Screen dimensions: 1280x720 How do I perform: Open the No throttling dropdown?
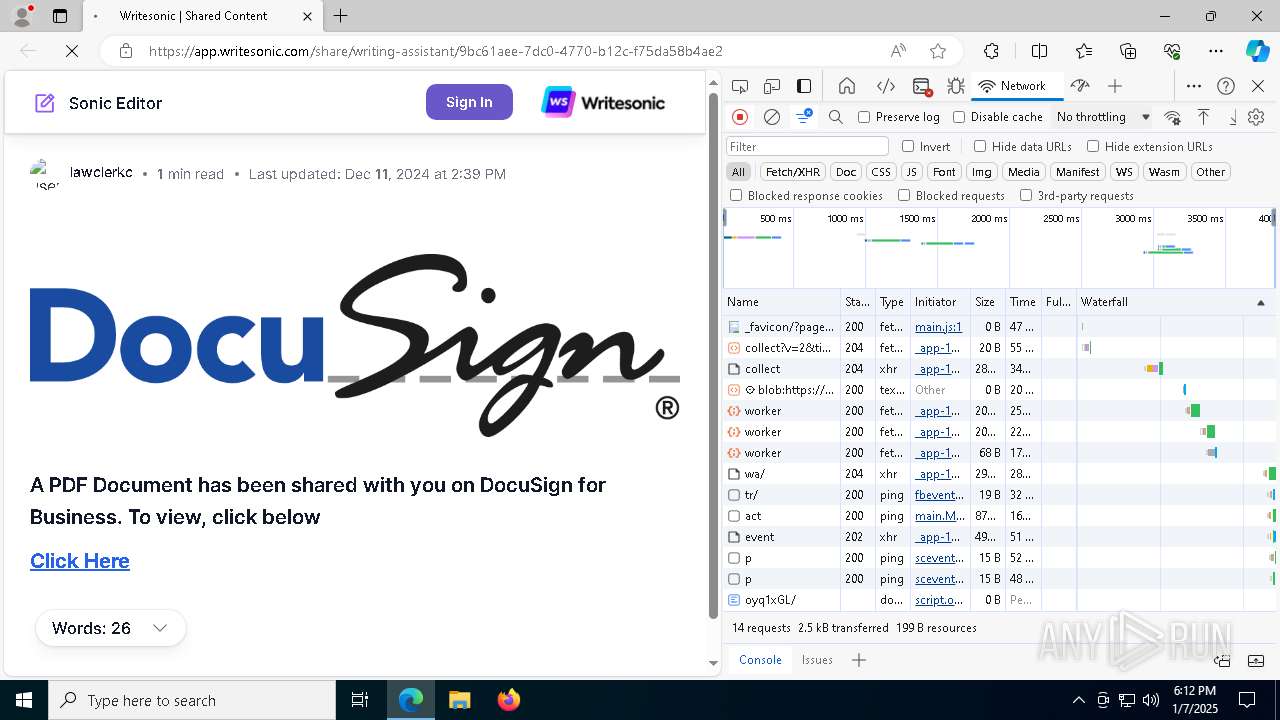click(x=1103, y=117)
